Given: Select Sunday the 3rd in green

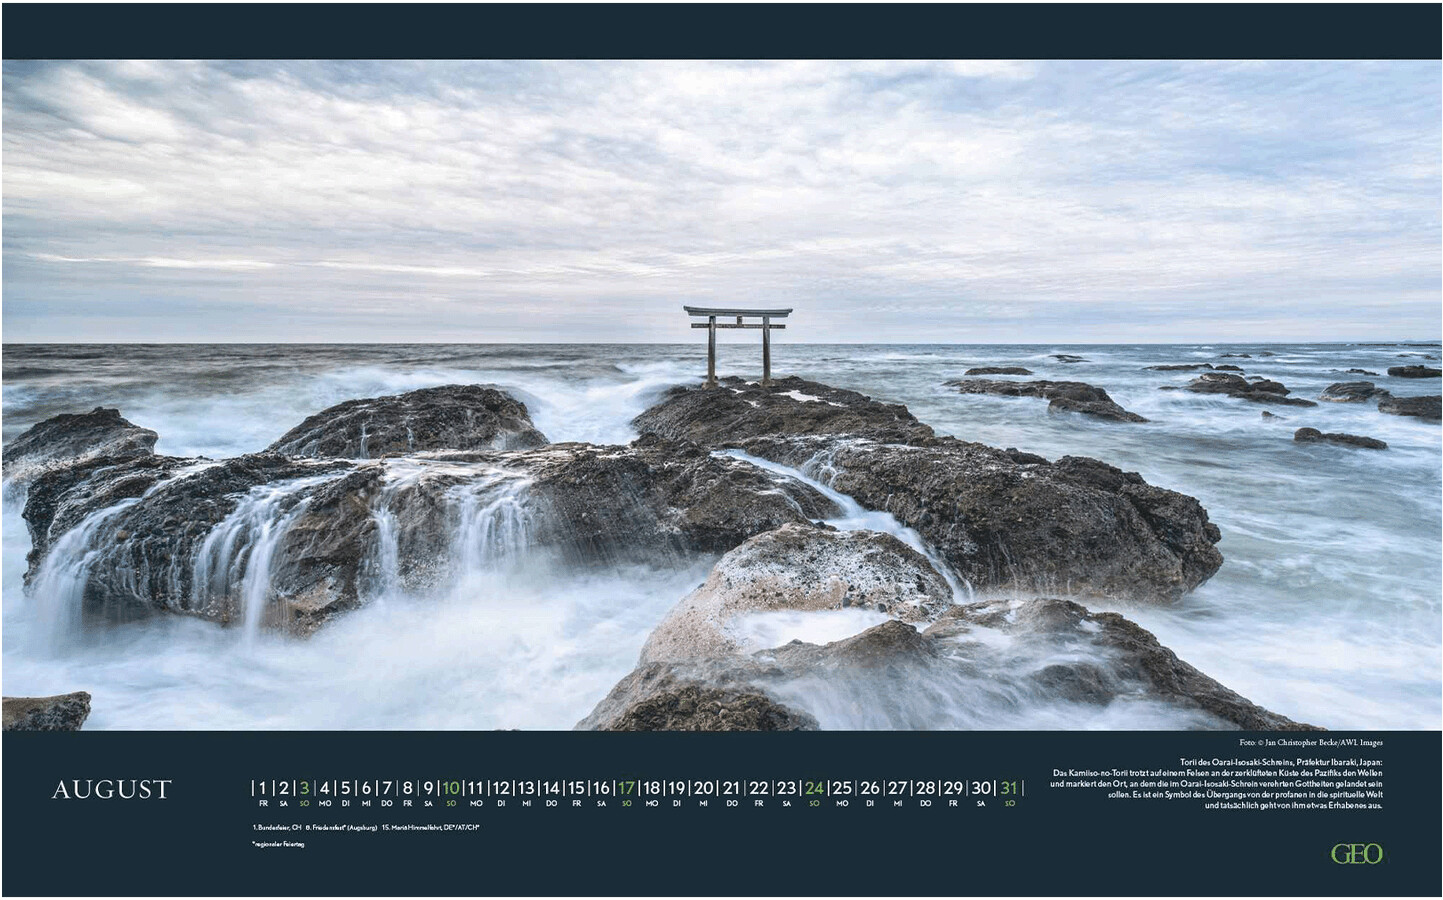Looking at the screenshot, I should 304,788.
